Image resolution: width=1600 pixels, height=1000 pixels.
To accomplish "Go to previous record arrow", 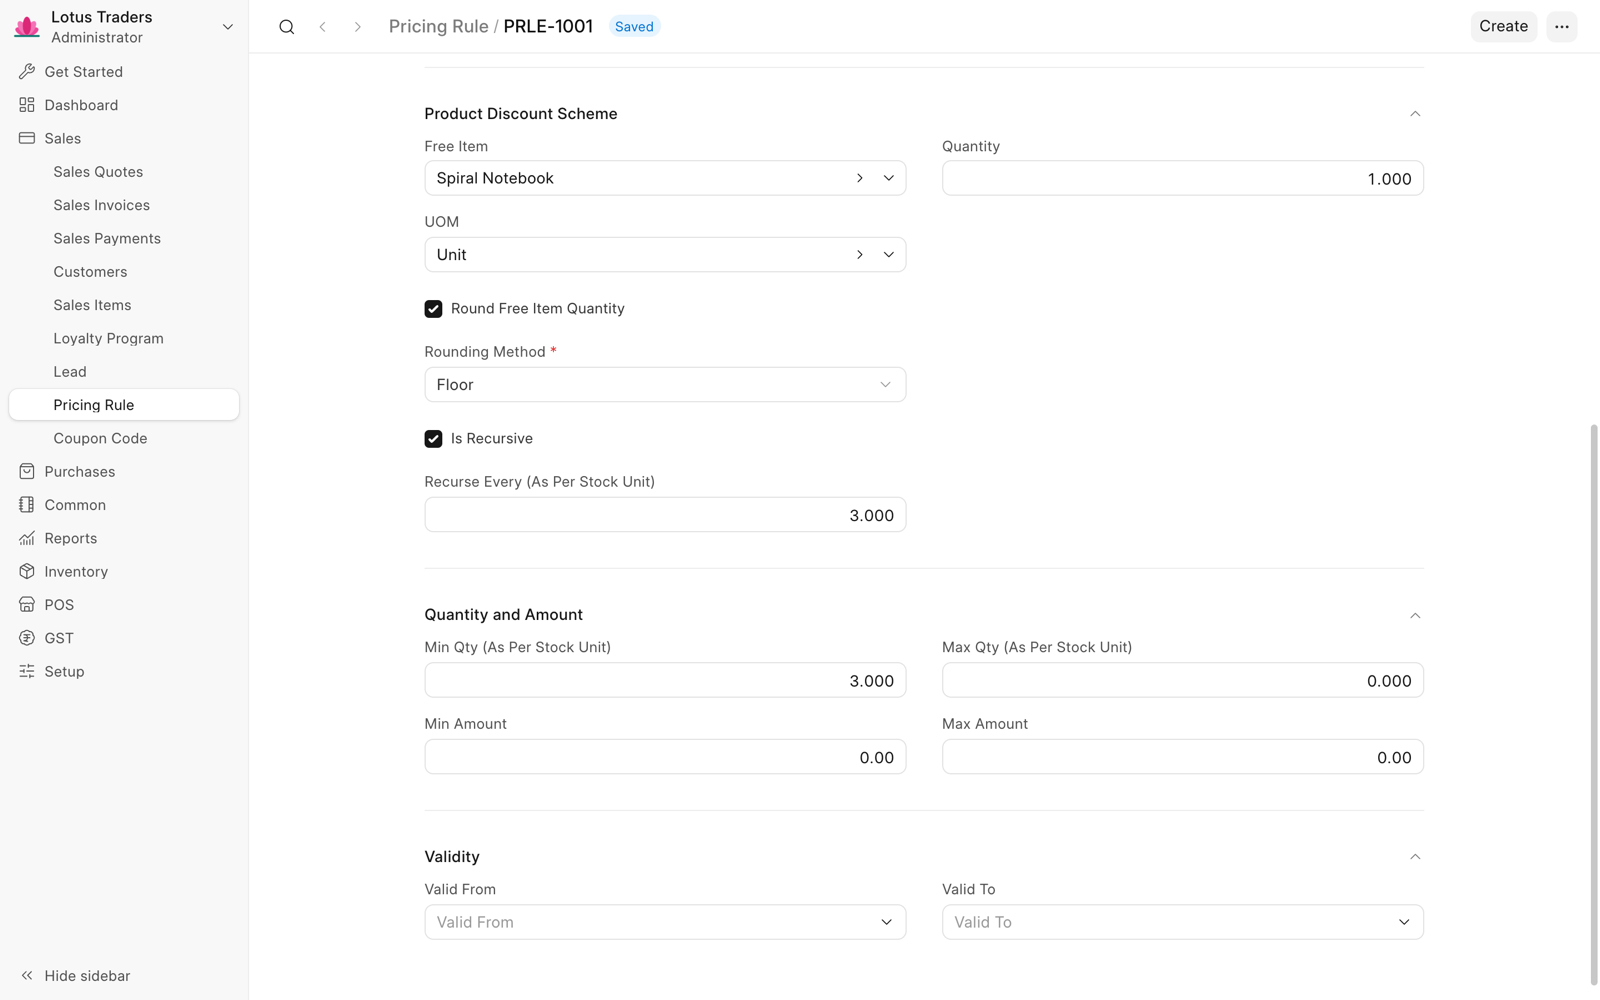I will [x=323, y=27].
